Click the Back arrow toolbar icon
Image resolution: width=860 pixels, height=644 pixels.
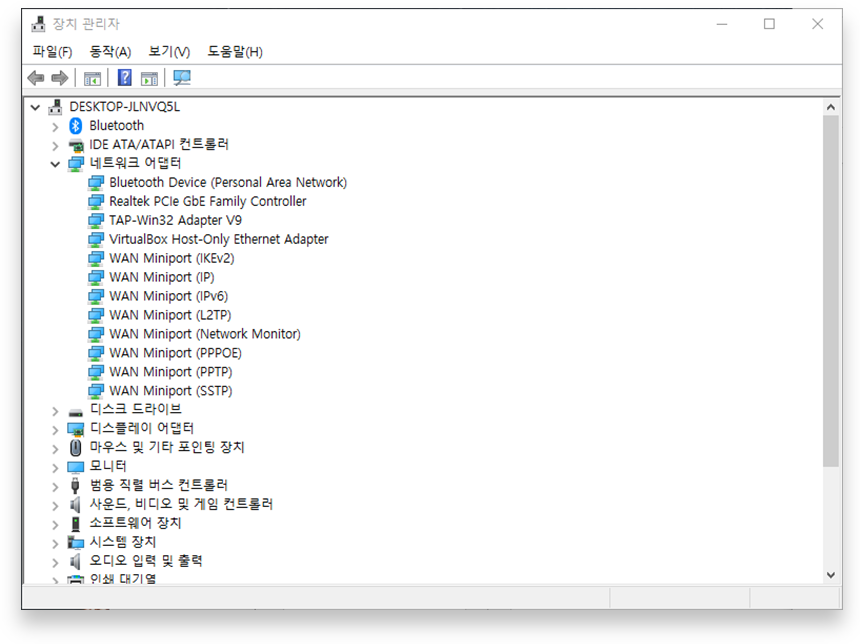click(36, 78)
